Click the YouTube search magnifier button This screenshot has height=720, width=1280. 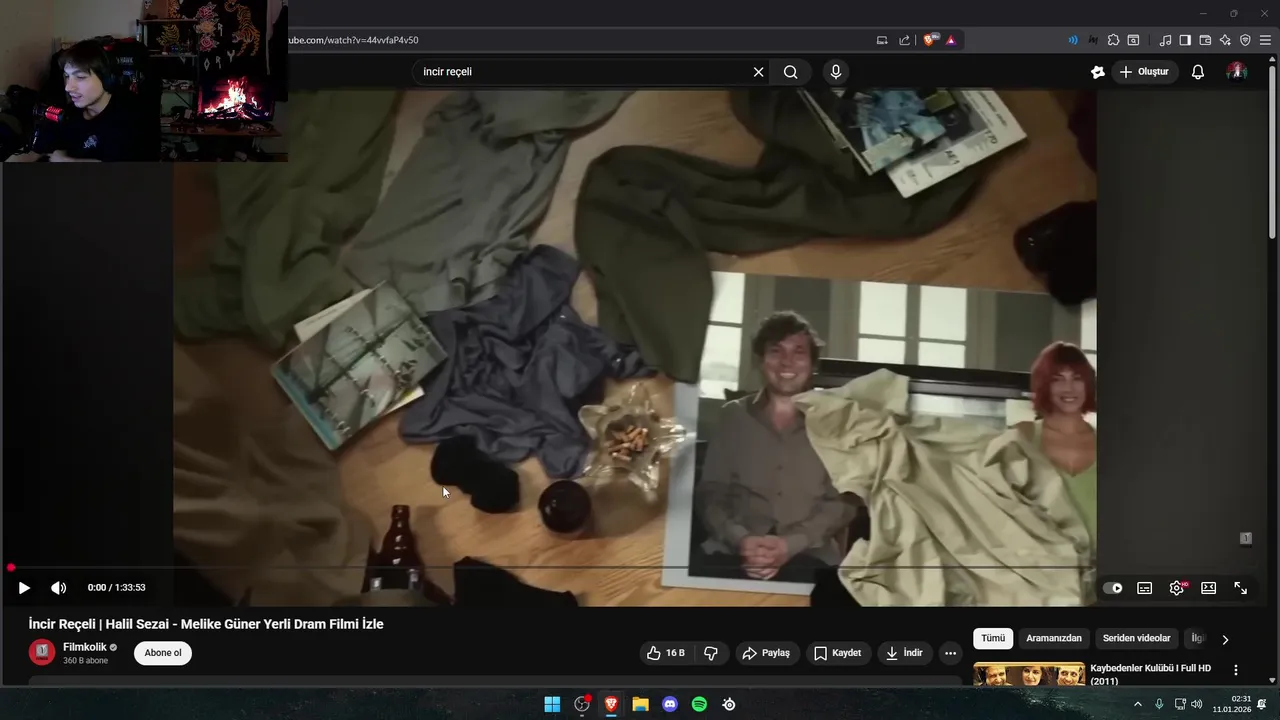[x=791, y=72]
